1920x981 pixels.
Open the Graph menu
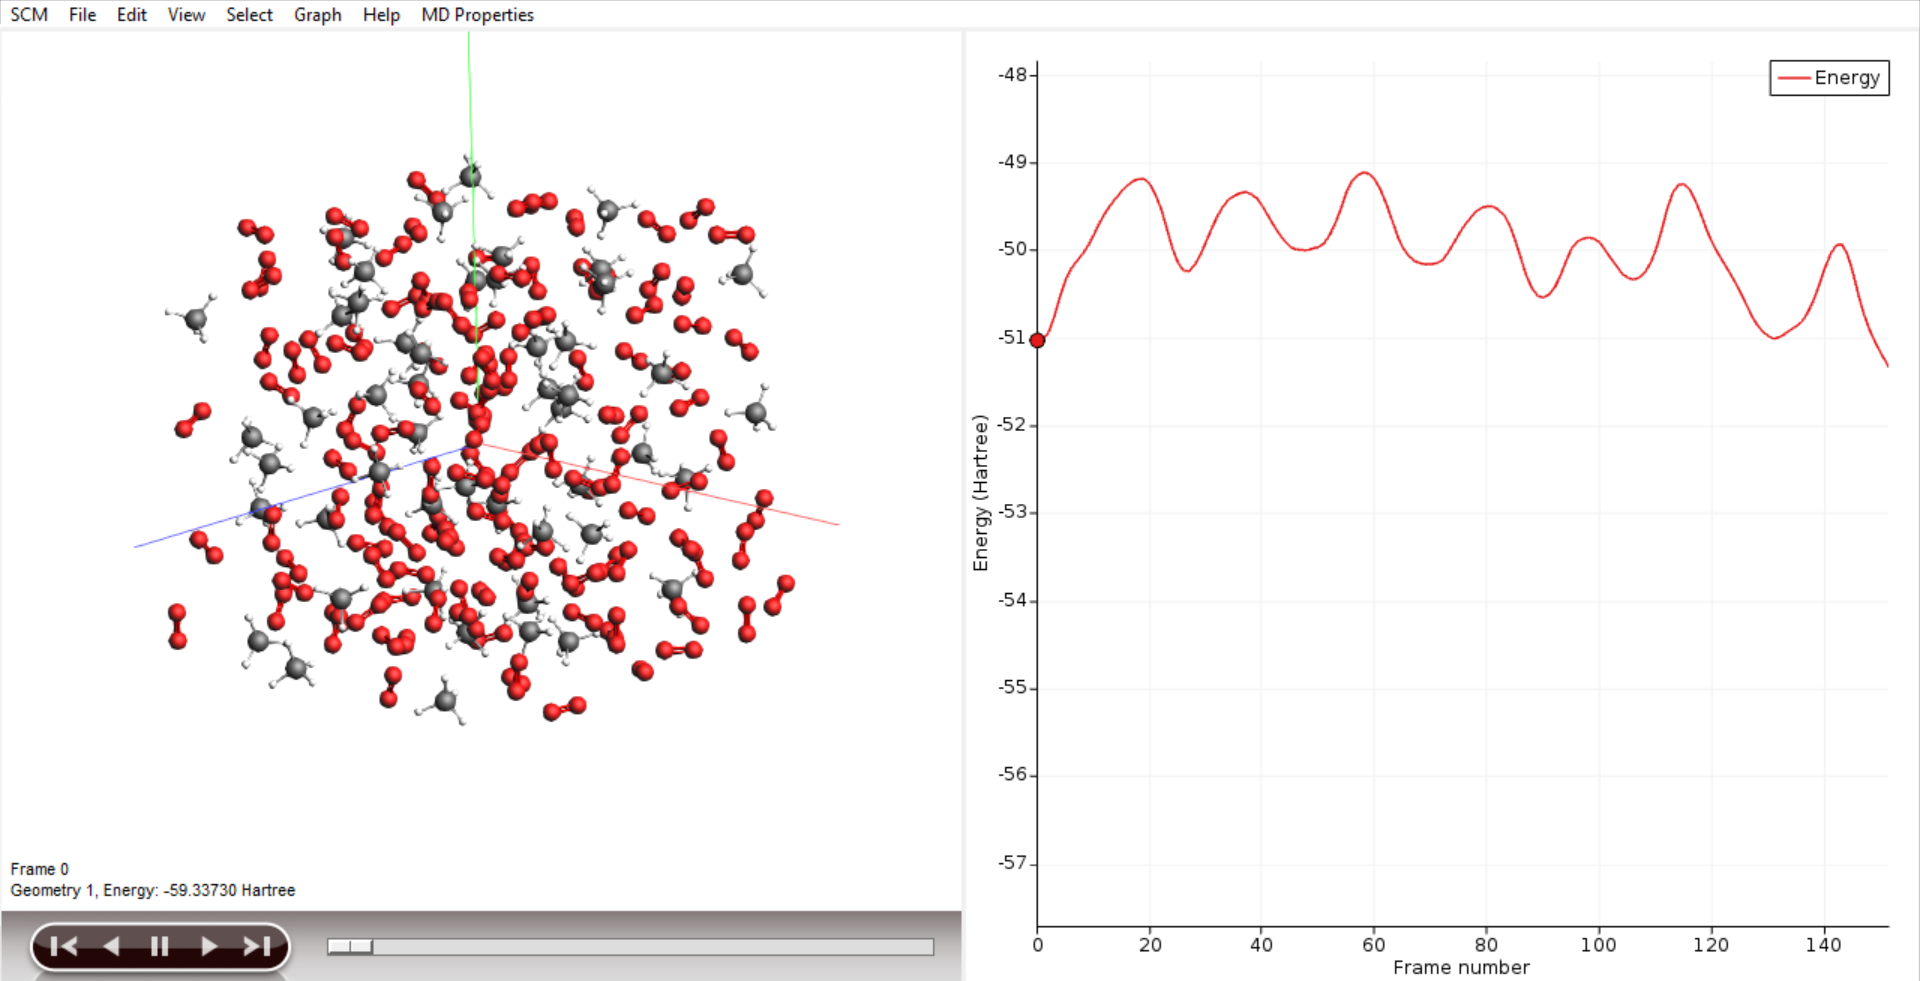coord(317,15)
